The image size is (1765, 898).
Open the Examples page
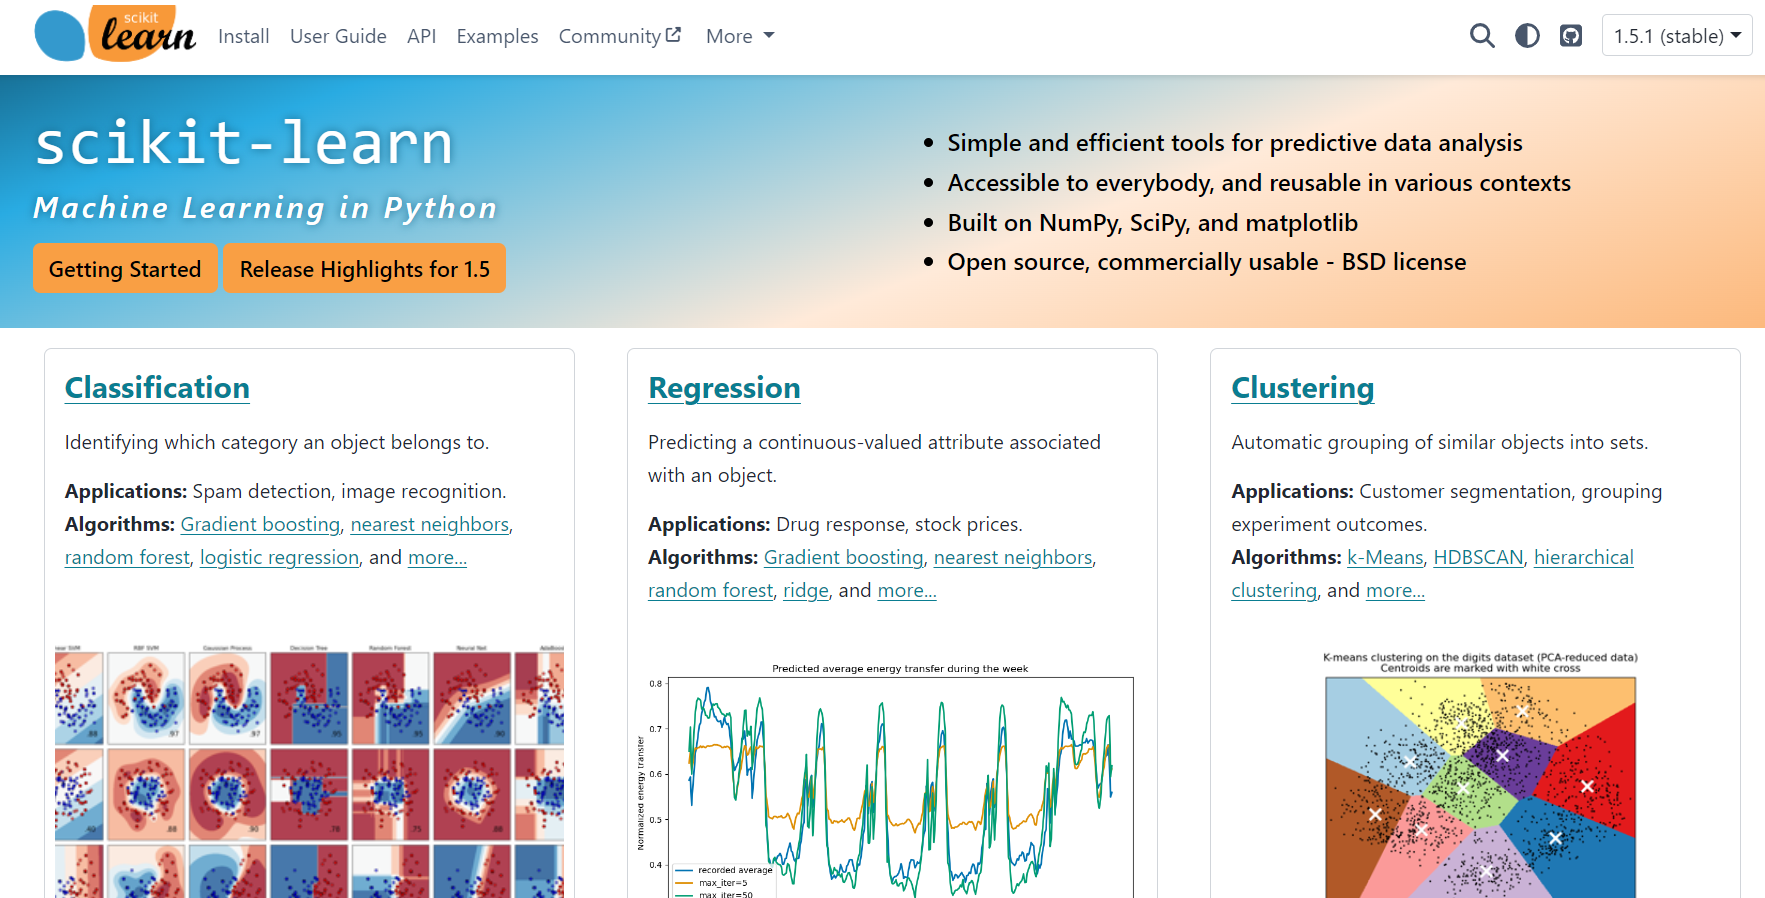(x=497, y=36)
